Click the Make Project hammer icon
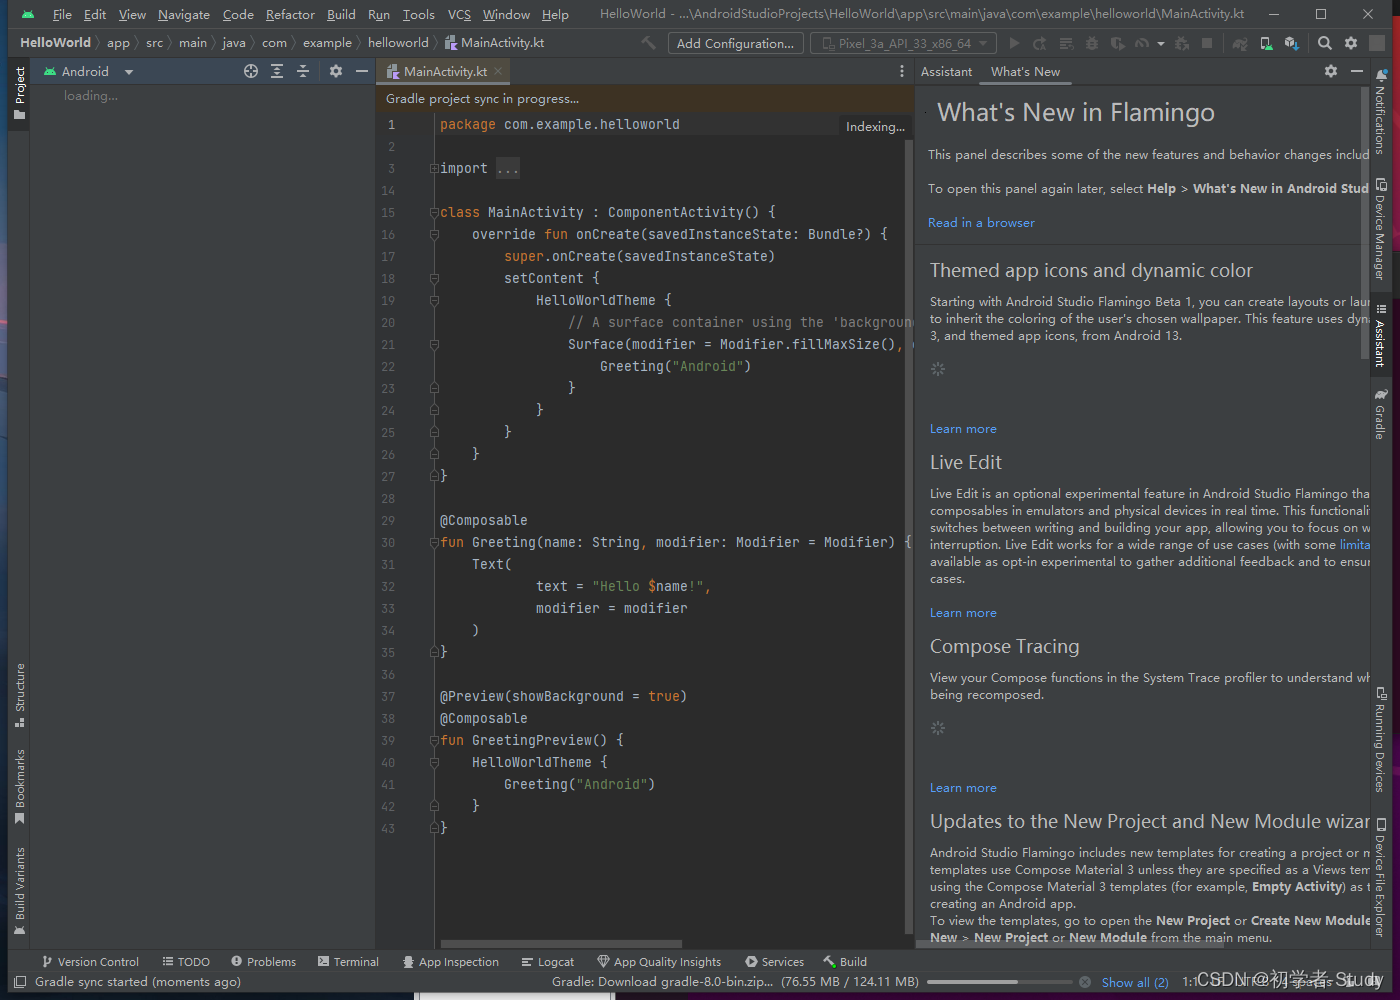Image resolution: width=1400 pixels, height=1000 pixels. (x=649, y=43)
